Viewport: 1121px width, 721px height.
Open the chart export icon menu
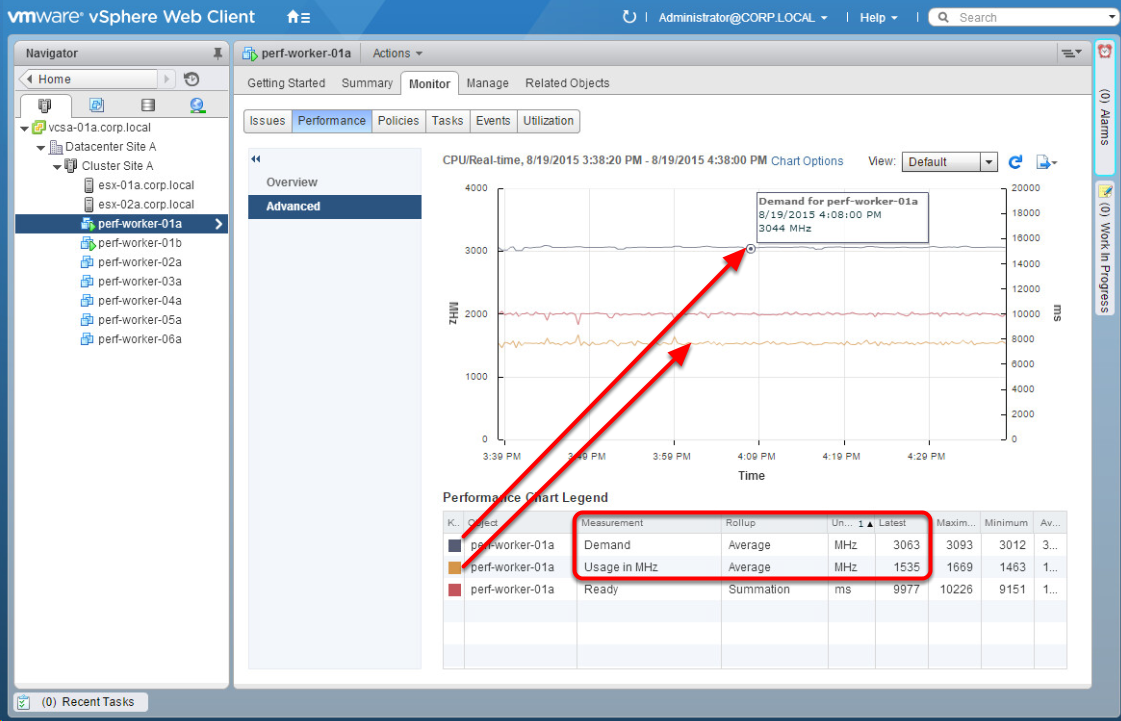[1047, 162]
